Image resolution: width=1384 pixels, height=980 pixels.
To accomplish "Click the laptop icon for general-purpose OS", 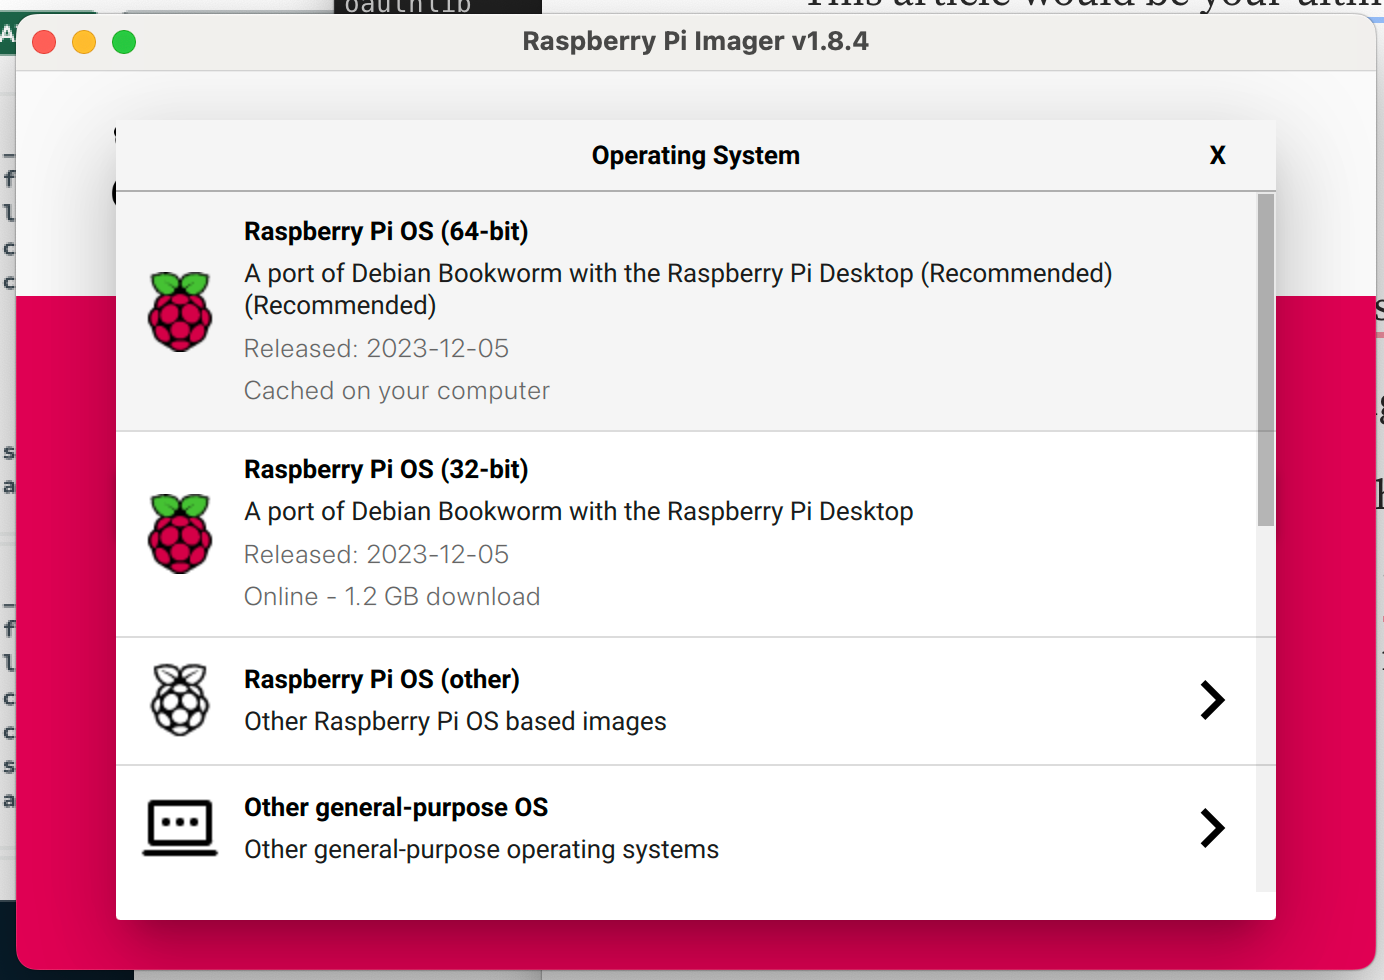I will coord(180,828).
